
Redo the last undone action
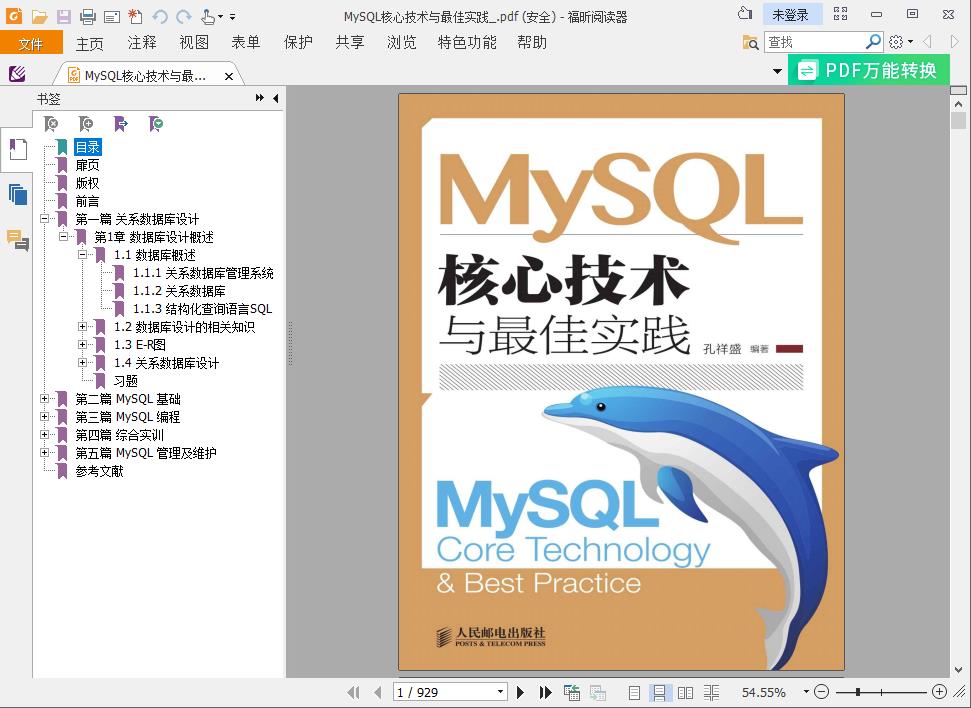(x=183, y=16)
